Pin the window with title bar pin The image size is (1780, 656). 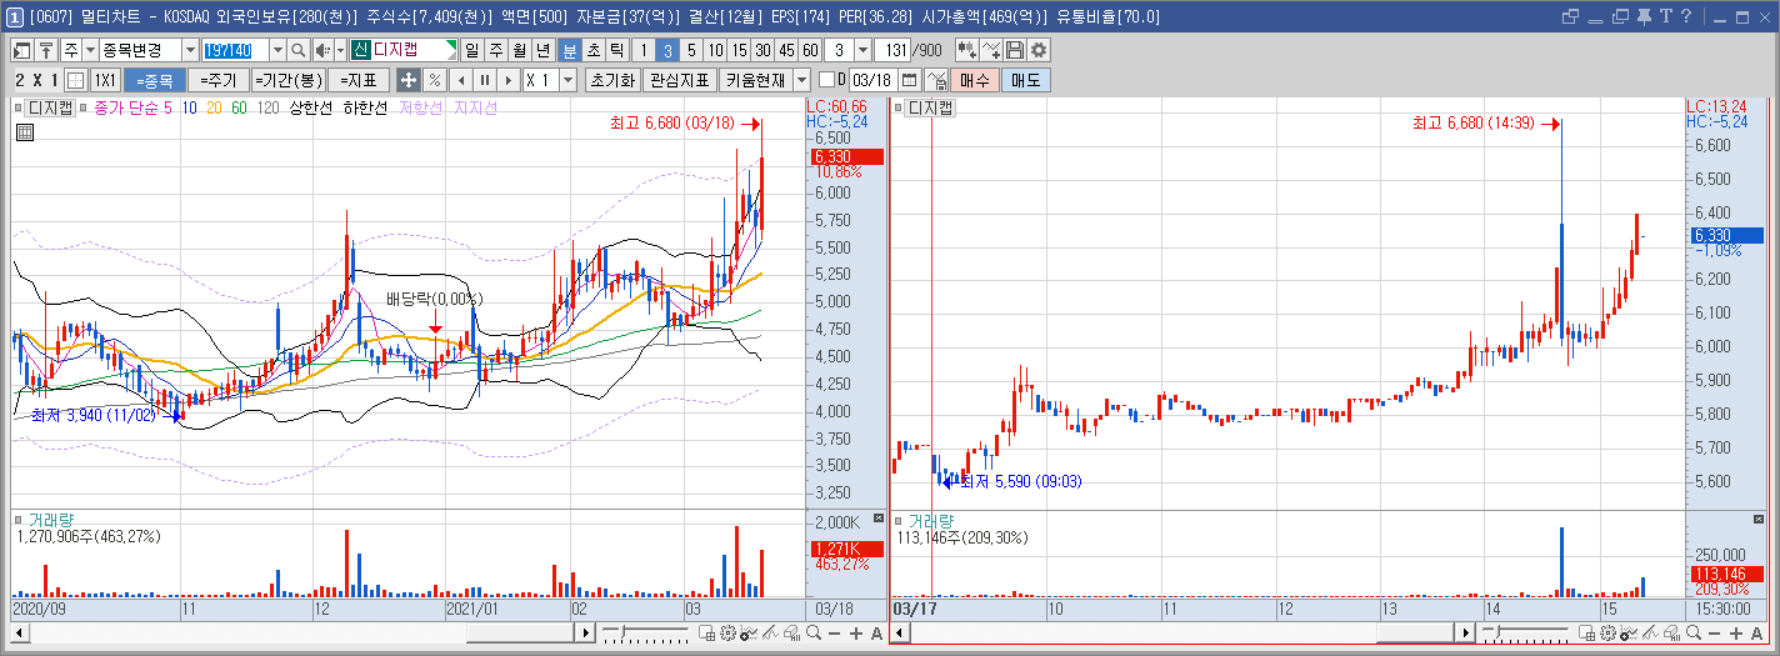click(1644, 16)
